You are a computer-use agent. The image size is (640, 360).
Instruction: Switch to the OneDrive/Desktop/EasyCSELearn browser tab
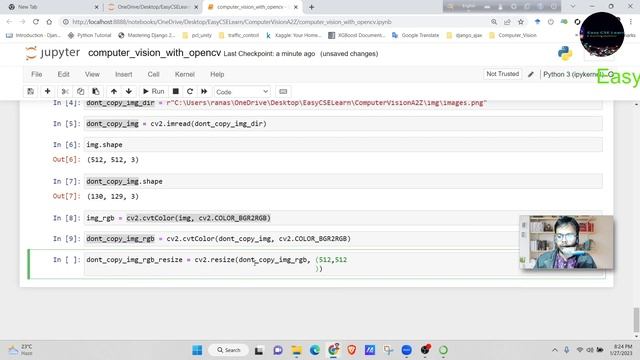153,7
